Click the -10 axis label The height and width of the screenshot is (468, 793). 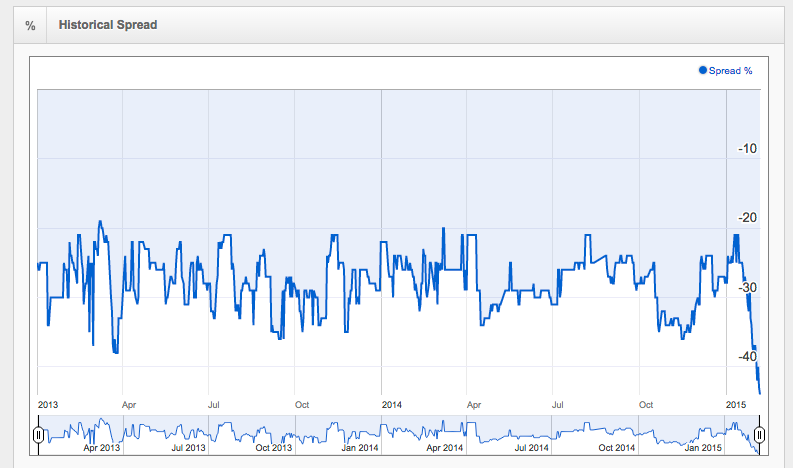747,149
